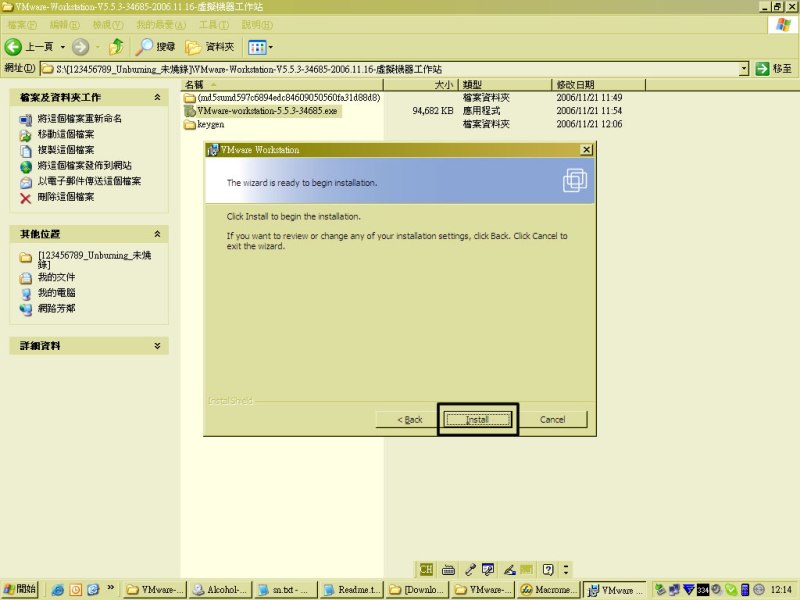Click the keyboard icon on the language bar

[448, 569]
